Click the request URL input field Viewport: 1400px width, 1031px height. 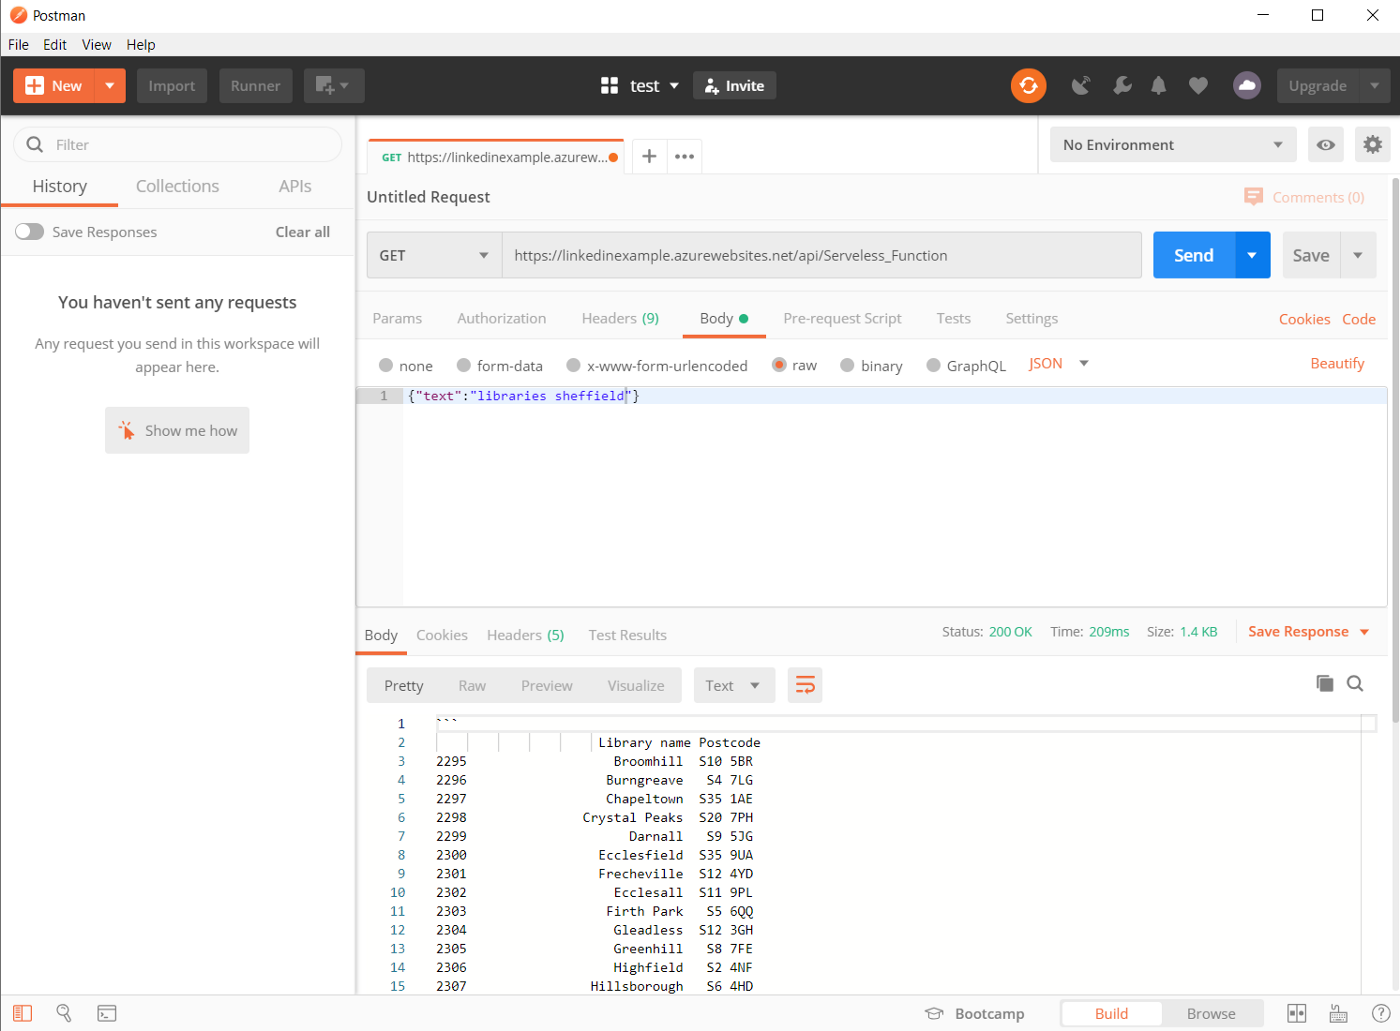[x=820, y=256]
